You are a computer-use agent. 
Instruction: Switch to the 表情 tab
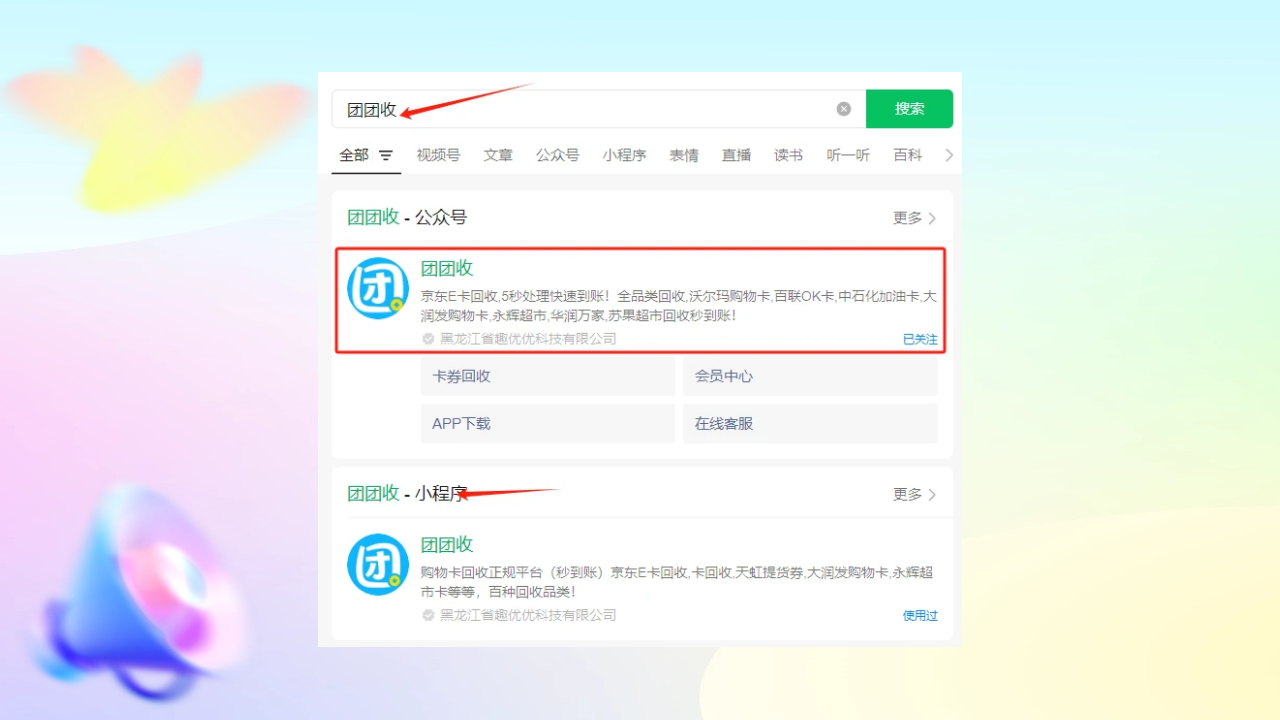[x=684, y=155]
